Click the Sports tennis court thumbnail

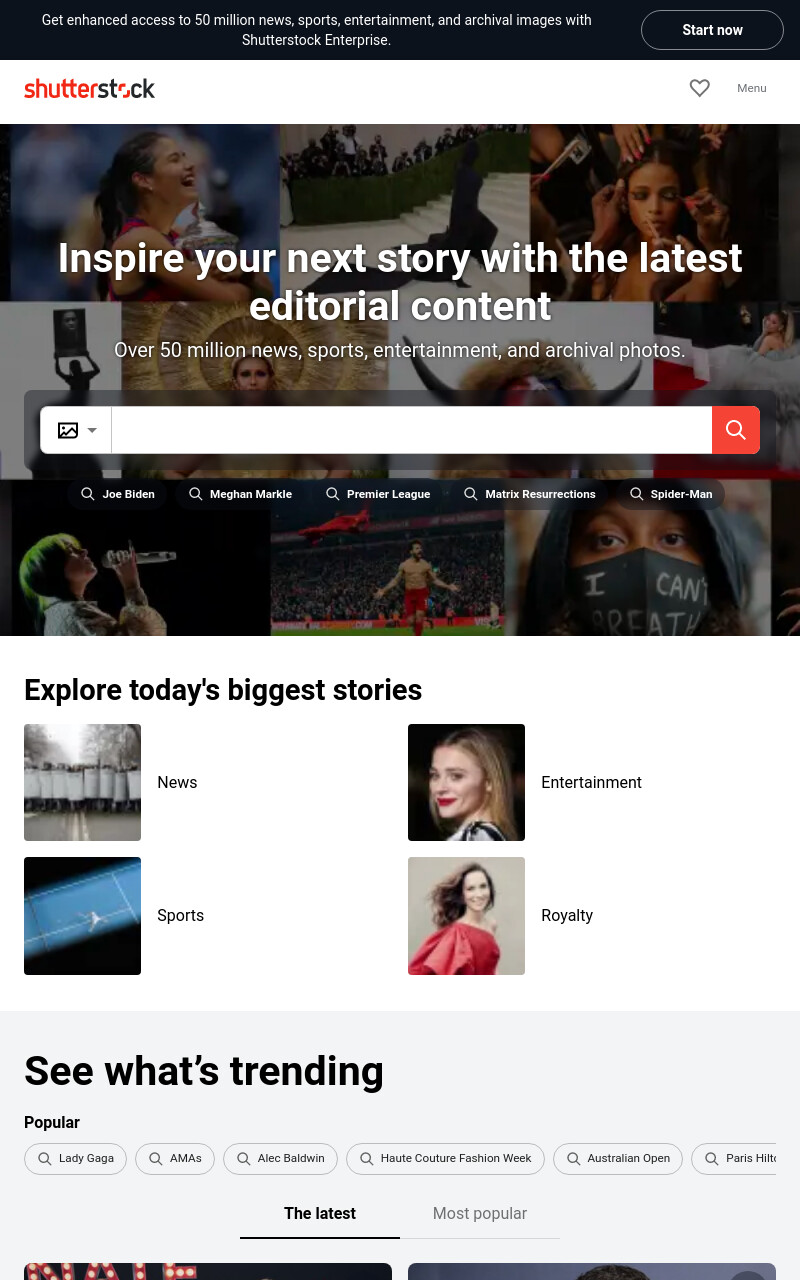click(x=82, y=916)
